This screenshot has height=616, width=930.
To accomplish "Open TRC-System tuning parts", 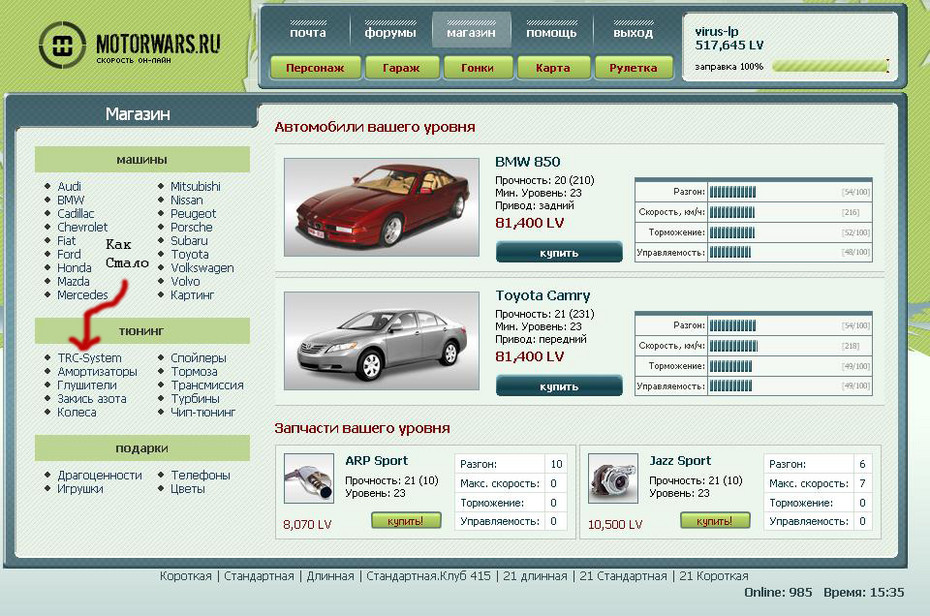I will tap(90, 358).
